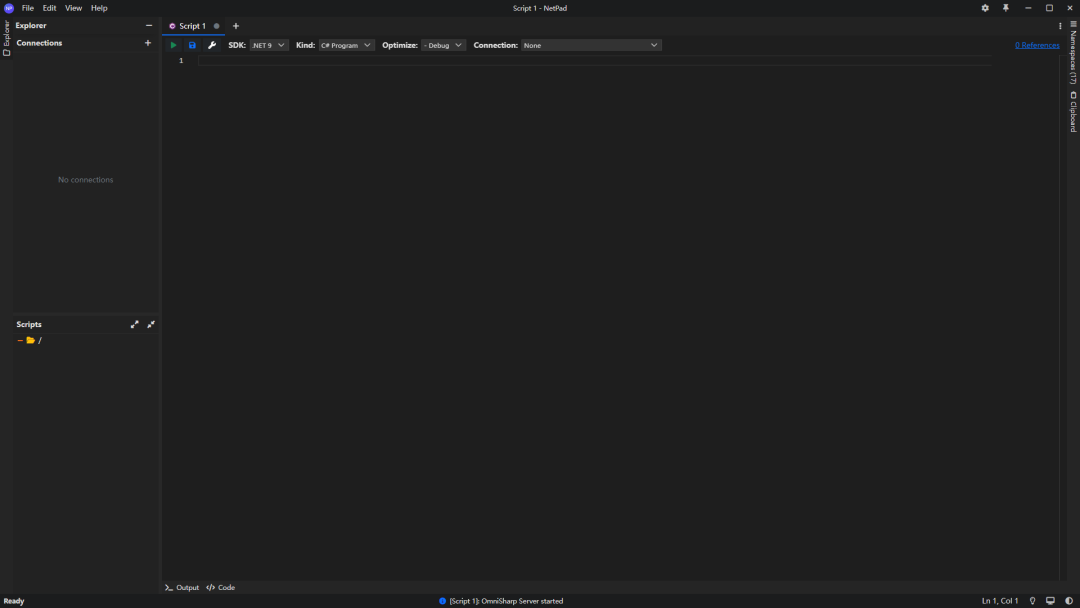Open settings via the gear icon in the title bar

pyautogui.click(x=985, y=8)
